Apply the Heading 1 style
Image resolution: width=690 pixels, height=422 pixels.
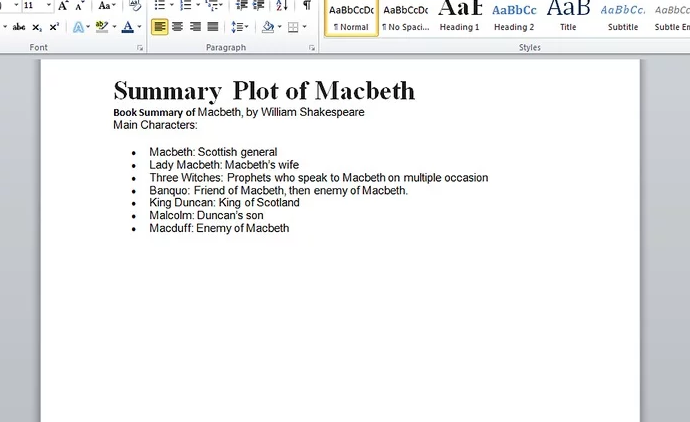point(460,17)
